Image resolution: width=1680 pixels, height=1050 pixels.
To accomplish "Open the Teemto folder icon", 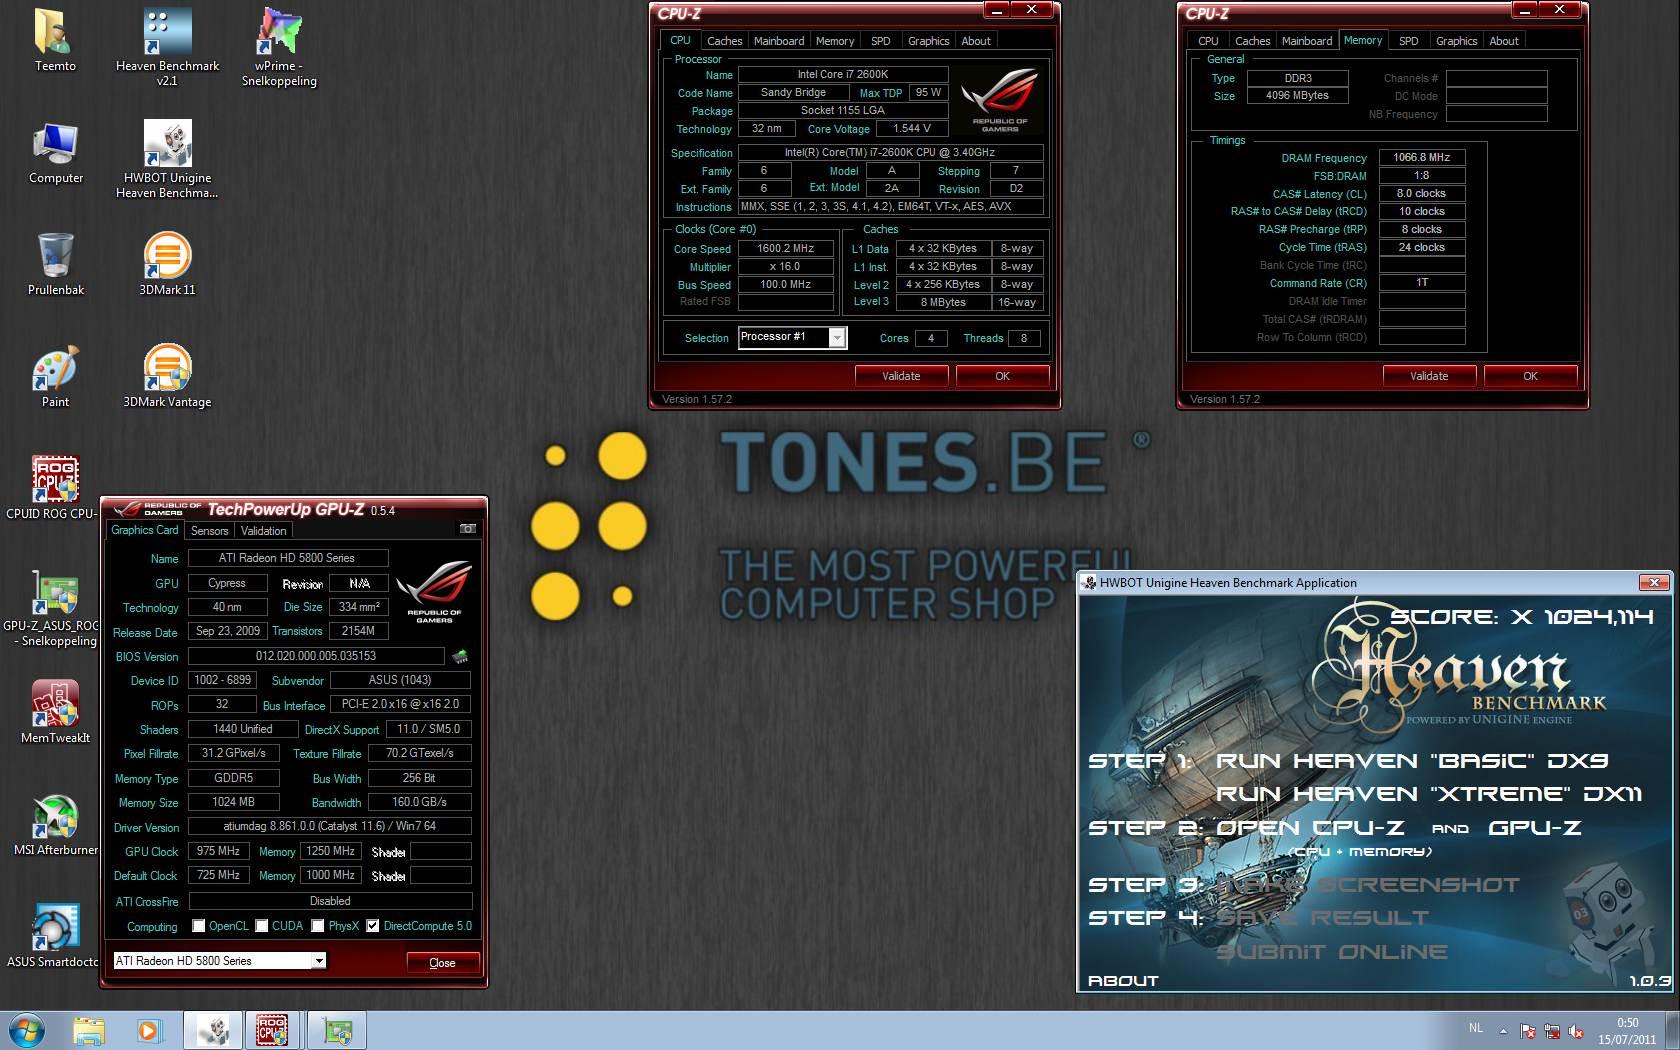I will point(55,40).
